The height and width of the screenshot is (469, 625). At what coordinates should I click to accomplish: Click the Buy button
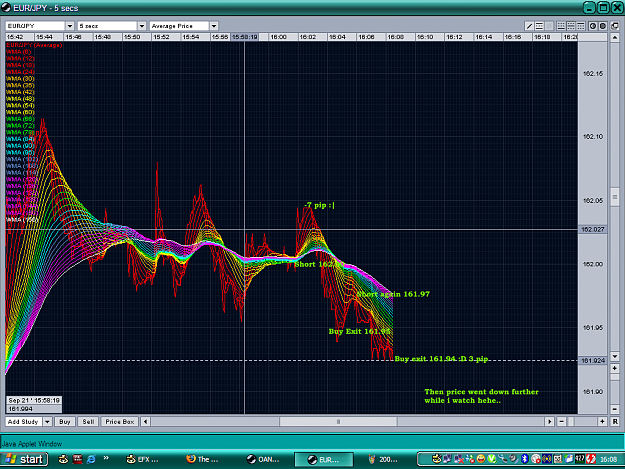click(x=65, y=422)
